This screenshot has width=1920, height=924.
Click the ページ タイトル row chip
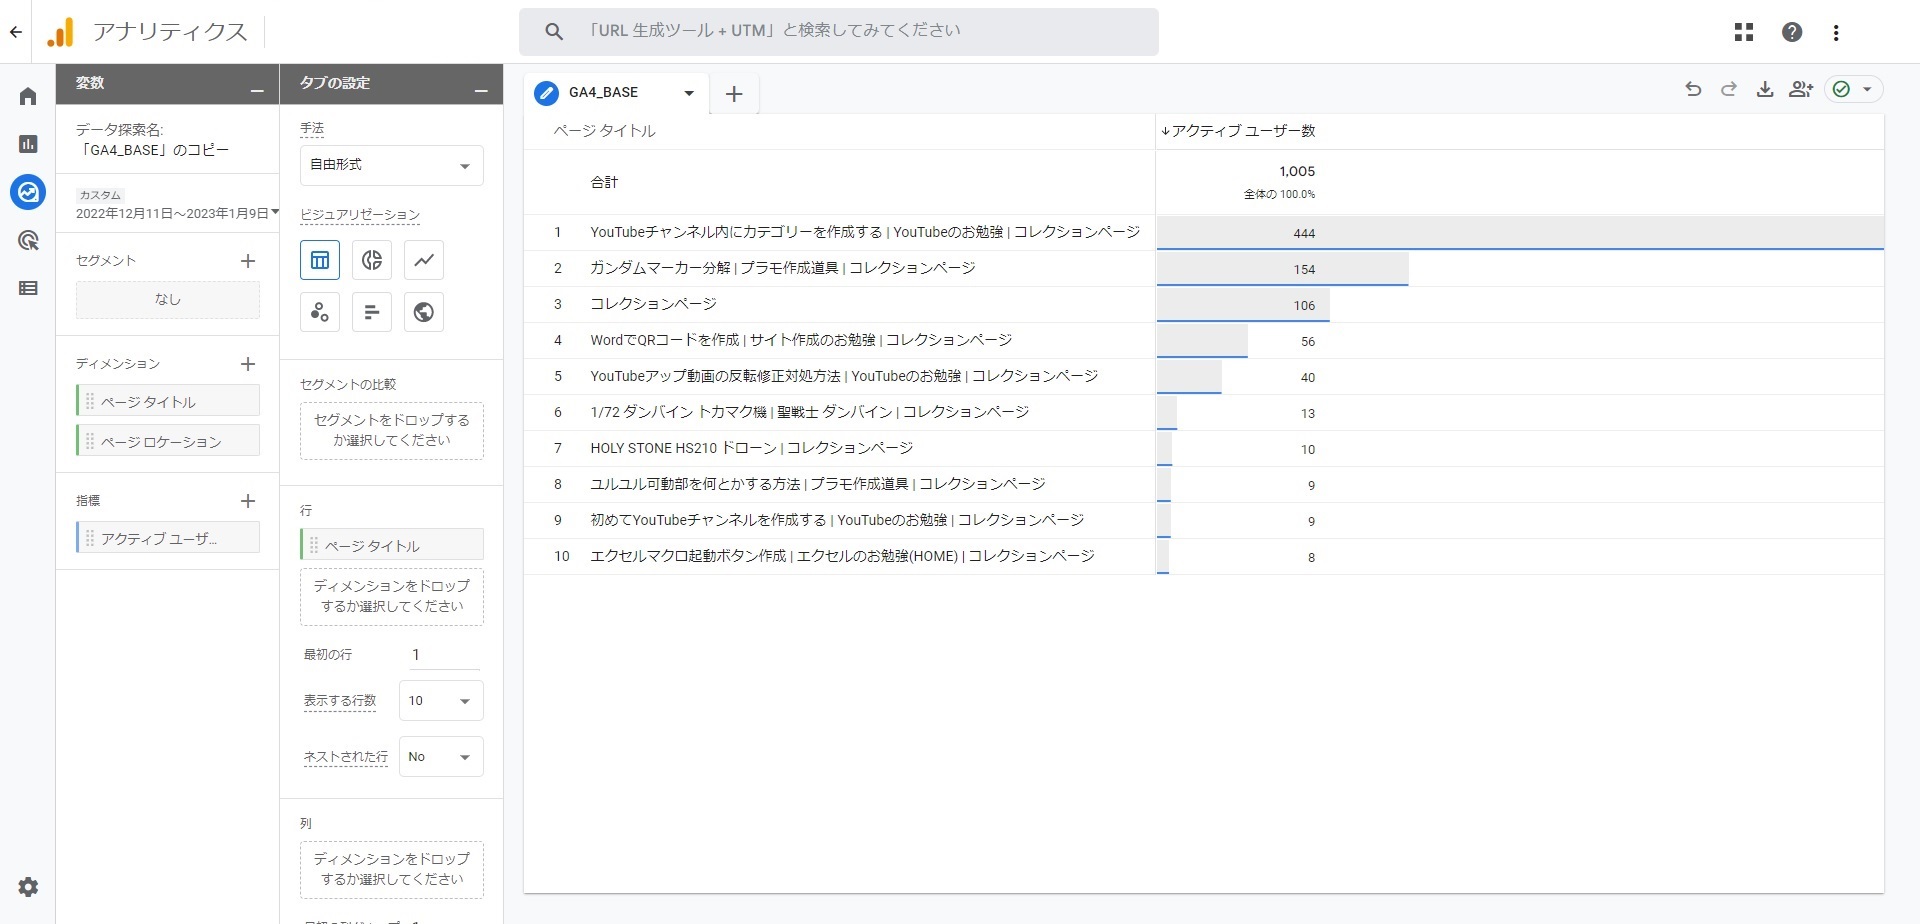point(392,545)
